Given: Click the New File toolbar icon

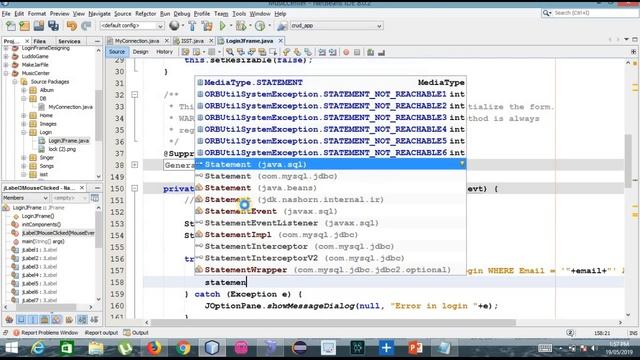Looking at the screenshot, I should [11, 26].
